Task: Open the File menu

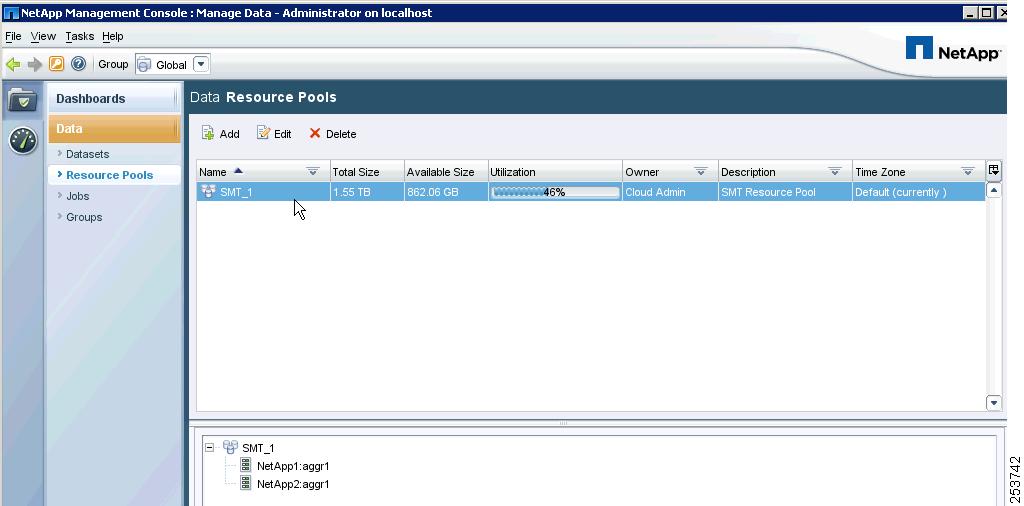Action: [x=13, y=37]
